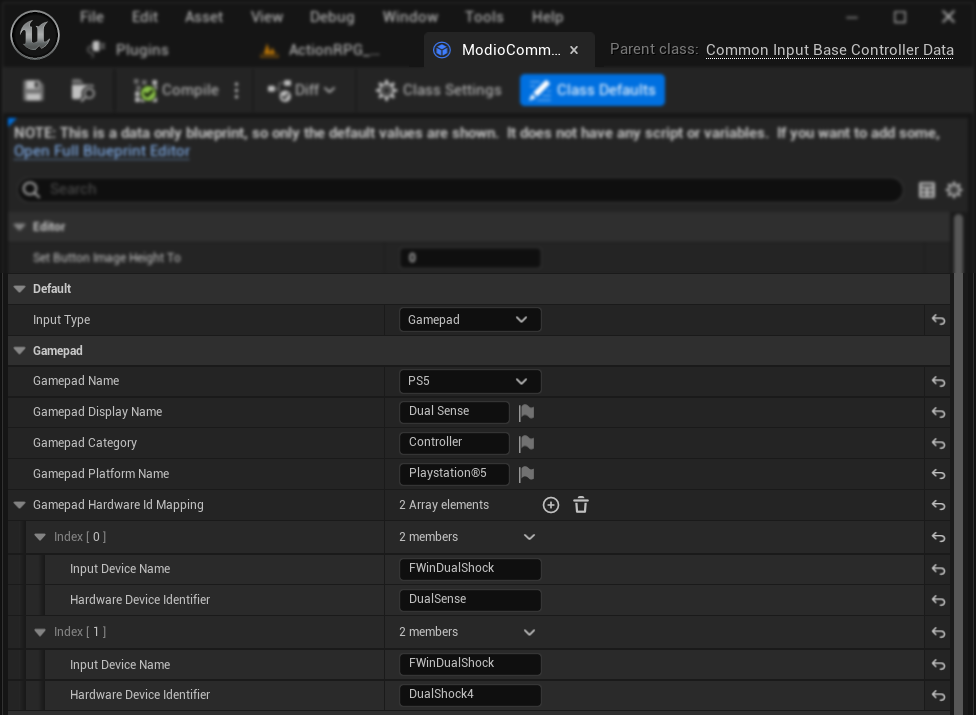976x715 pixels.
Task: Open the Diff dropdown
Action: (x=302, y=90)
